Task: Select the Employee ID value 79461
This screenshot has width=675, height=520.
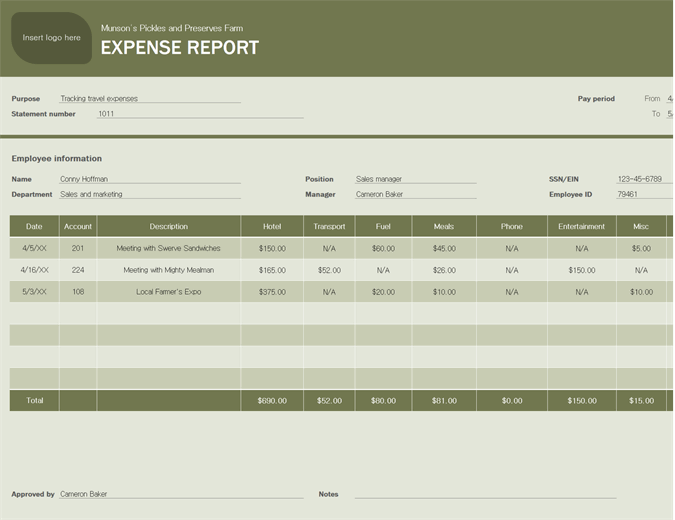Action: pos(640,194)
